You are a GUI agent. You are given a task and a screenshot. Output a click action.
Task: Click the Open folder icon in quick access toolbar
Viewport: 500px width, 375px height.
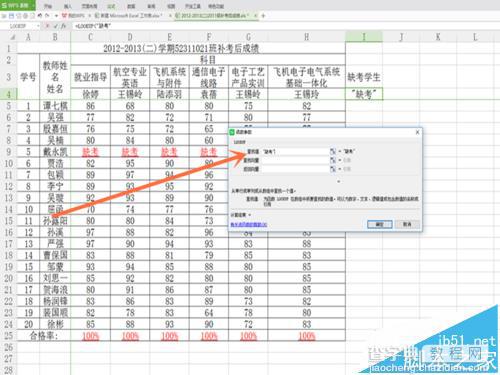[4, 16]
